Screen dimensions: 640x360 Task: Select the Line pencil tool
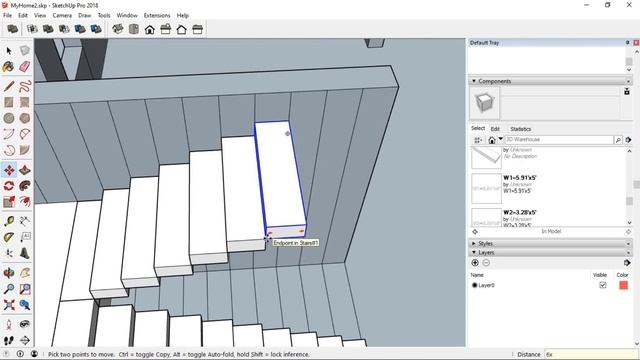click(x=9, y=86)
